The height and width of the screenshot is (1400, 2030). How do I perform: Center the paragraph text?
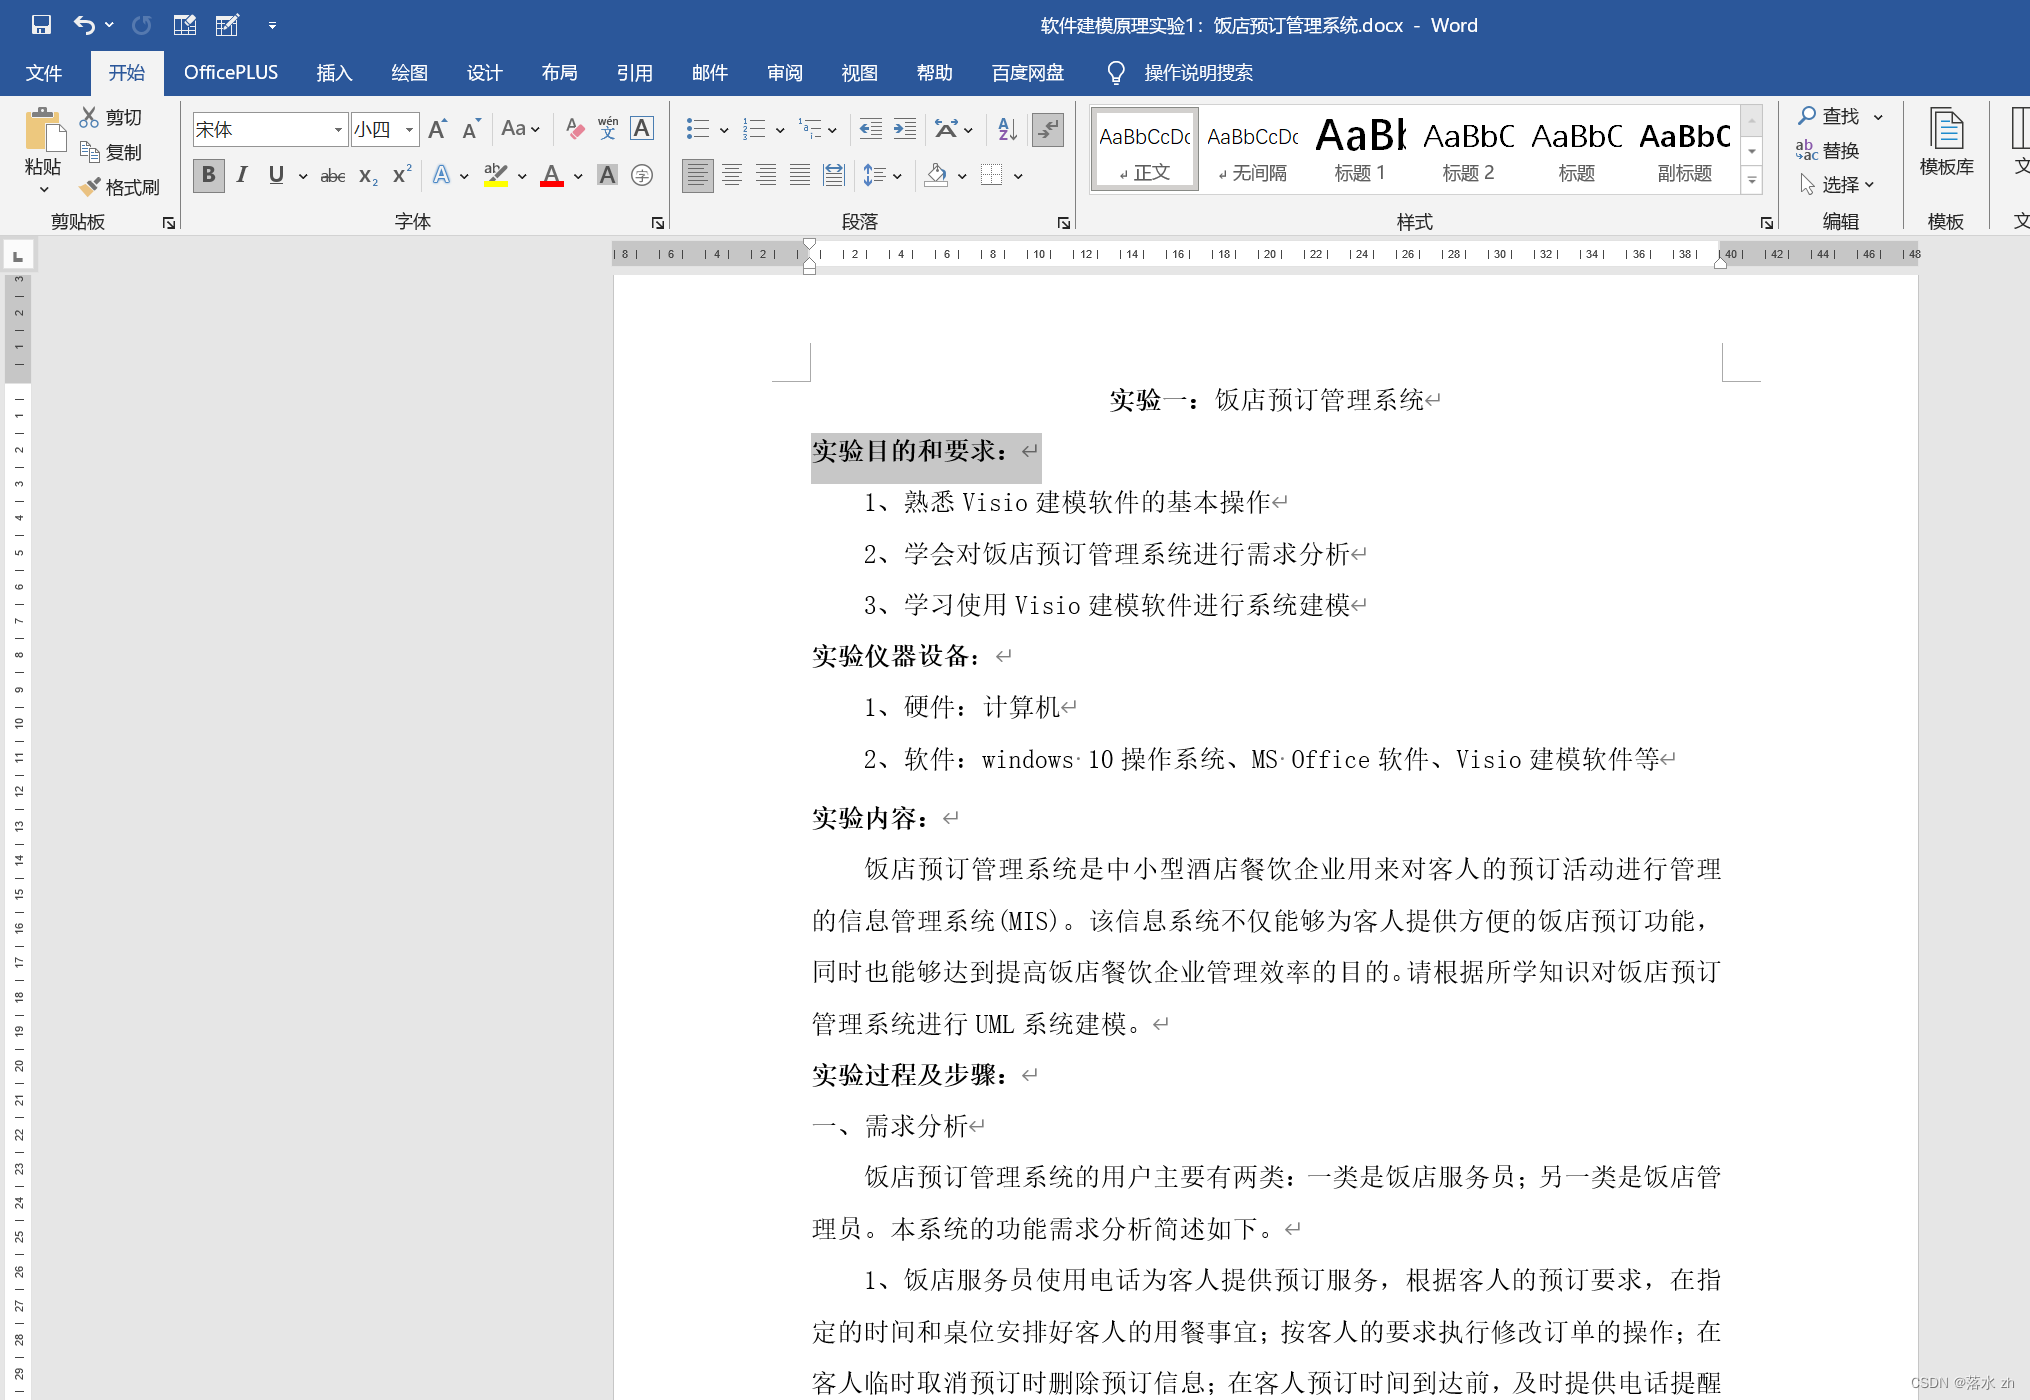pos(732,176)
